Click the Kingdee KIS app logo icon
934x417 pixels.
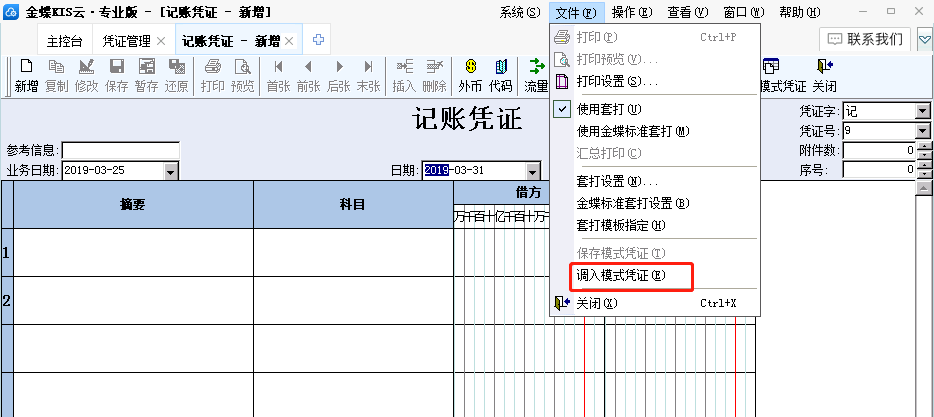click(11, 11)
